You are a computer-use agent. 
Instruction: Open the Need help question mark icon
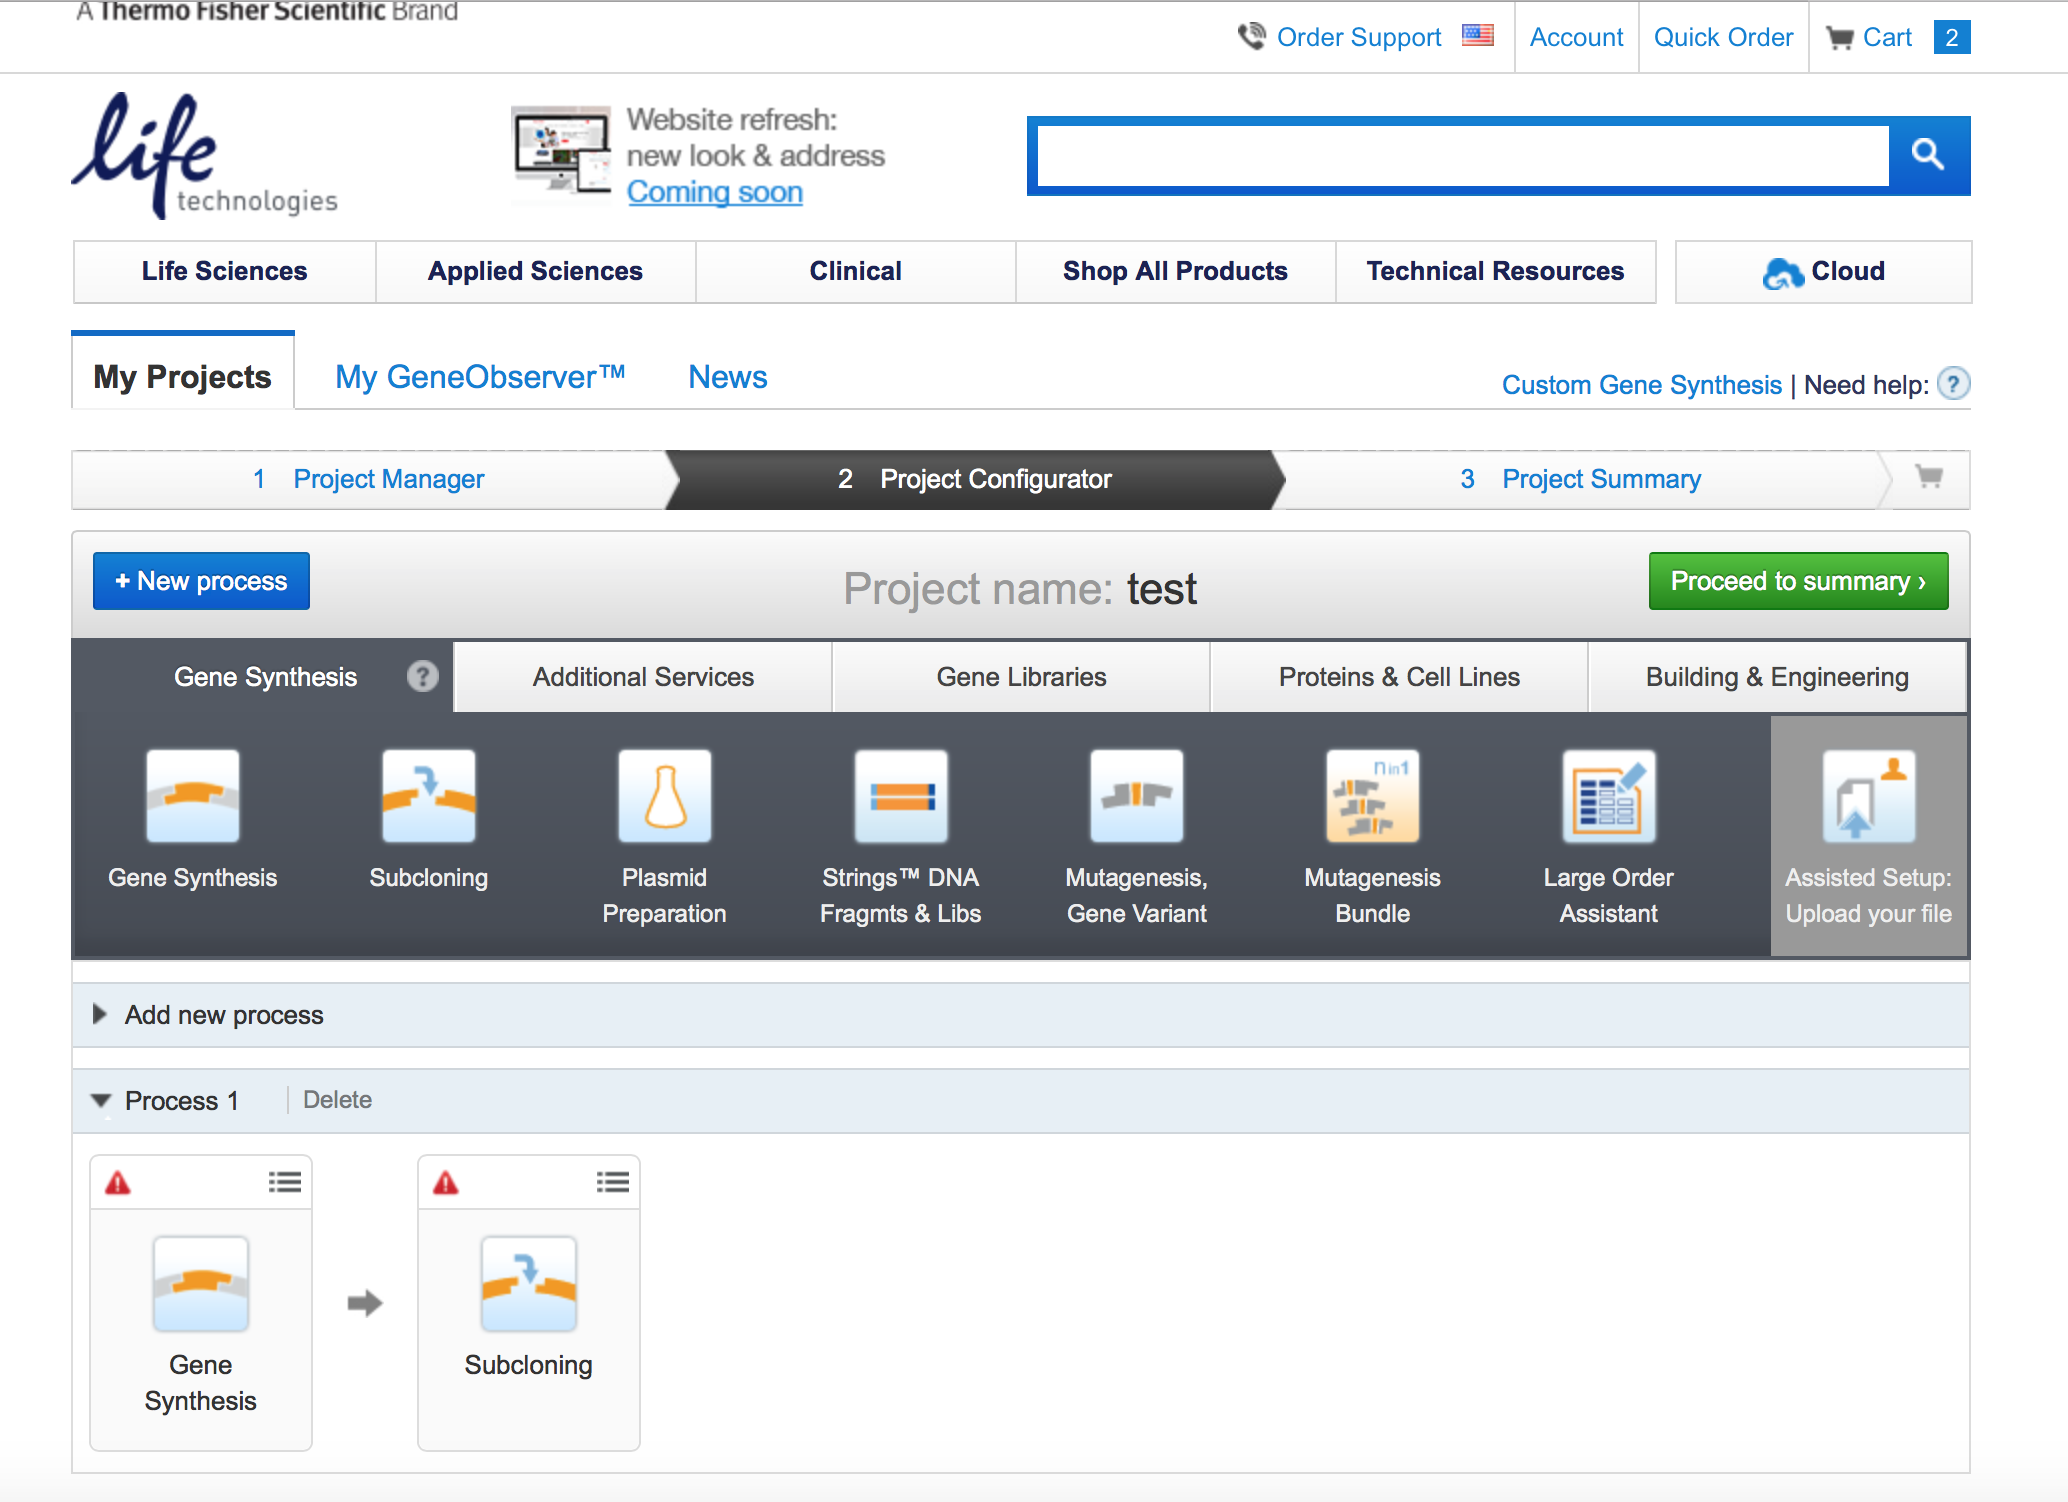pyautogui.click(x=1953, y=384)
